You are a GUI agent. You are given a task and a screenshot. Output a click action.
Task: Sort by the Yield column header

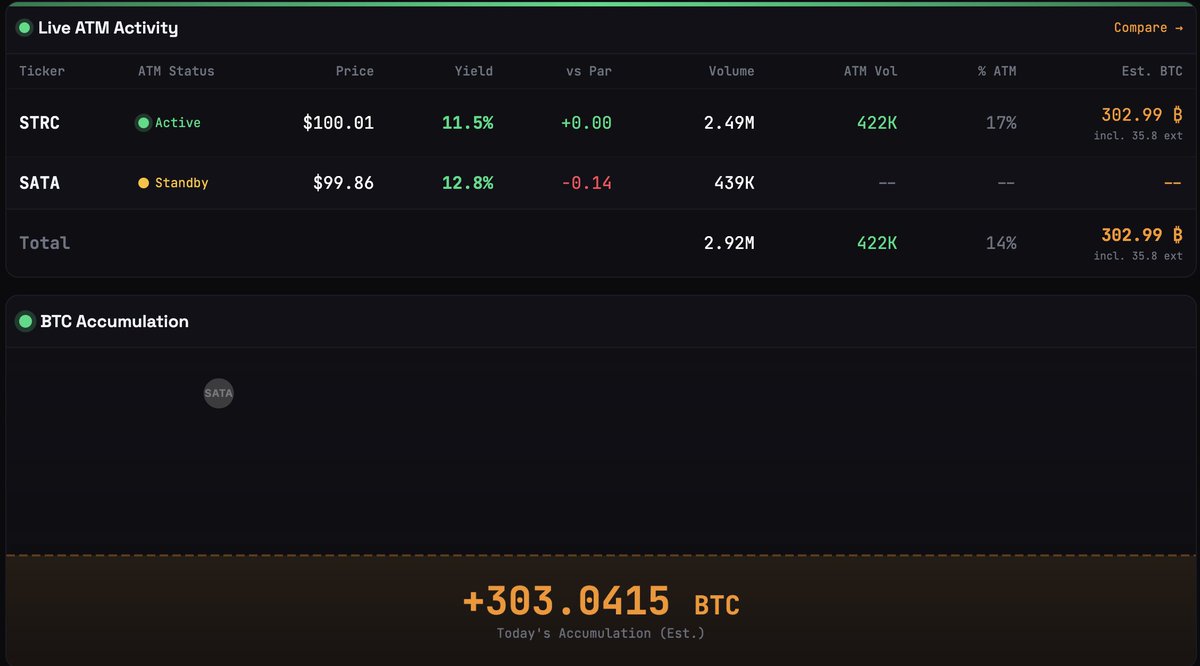tap(474, 71)
